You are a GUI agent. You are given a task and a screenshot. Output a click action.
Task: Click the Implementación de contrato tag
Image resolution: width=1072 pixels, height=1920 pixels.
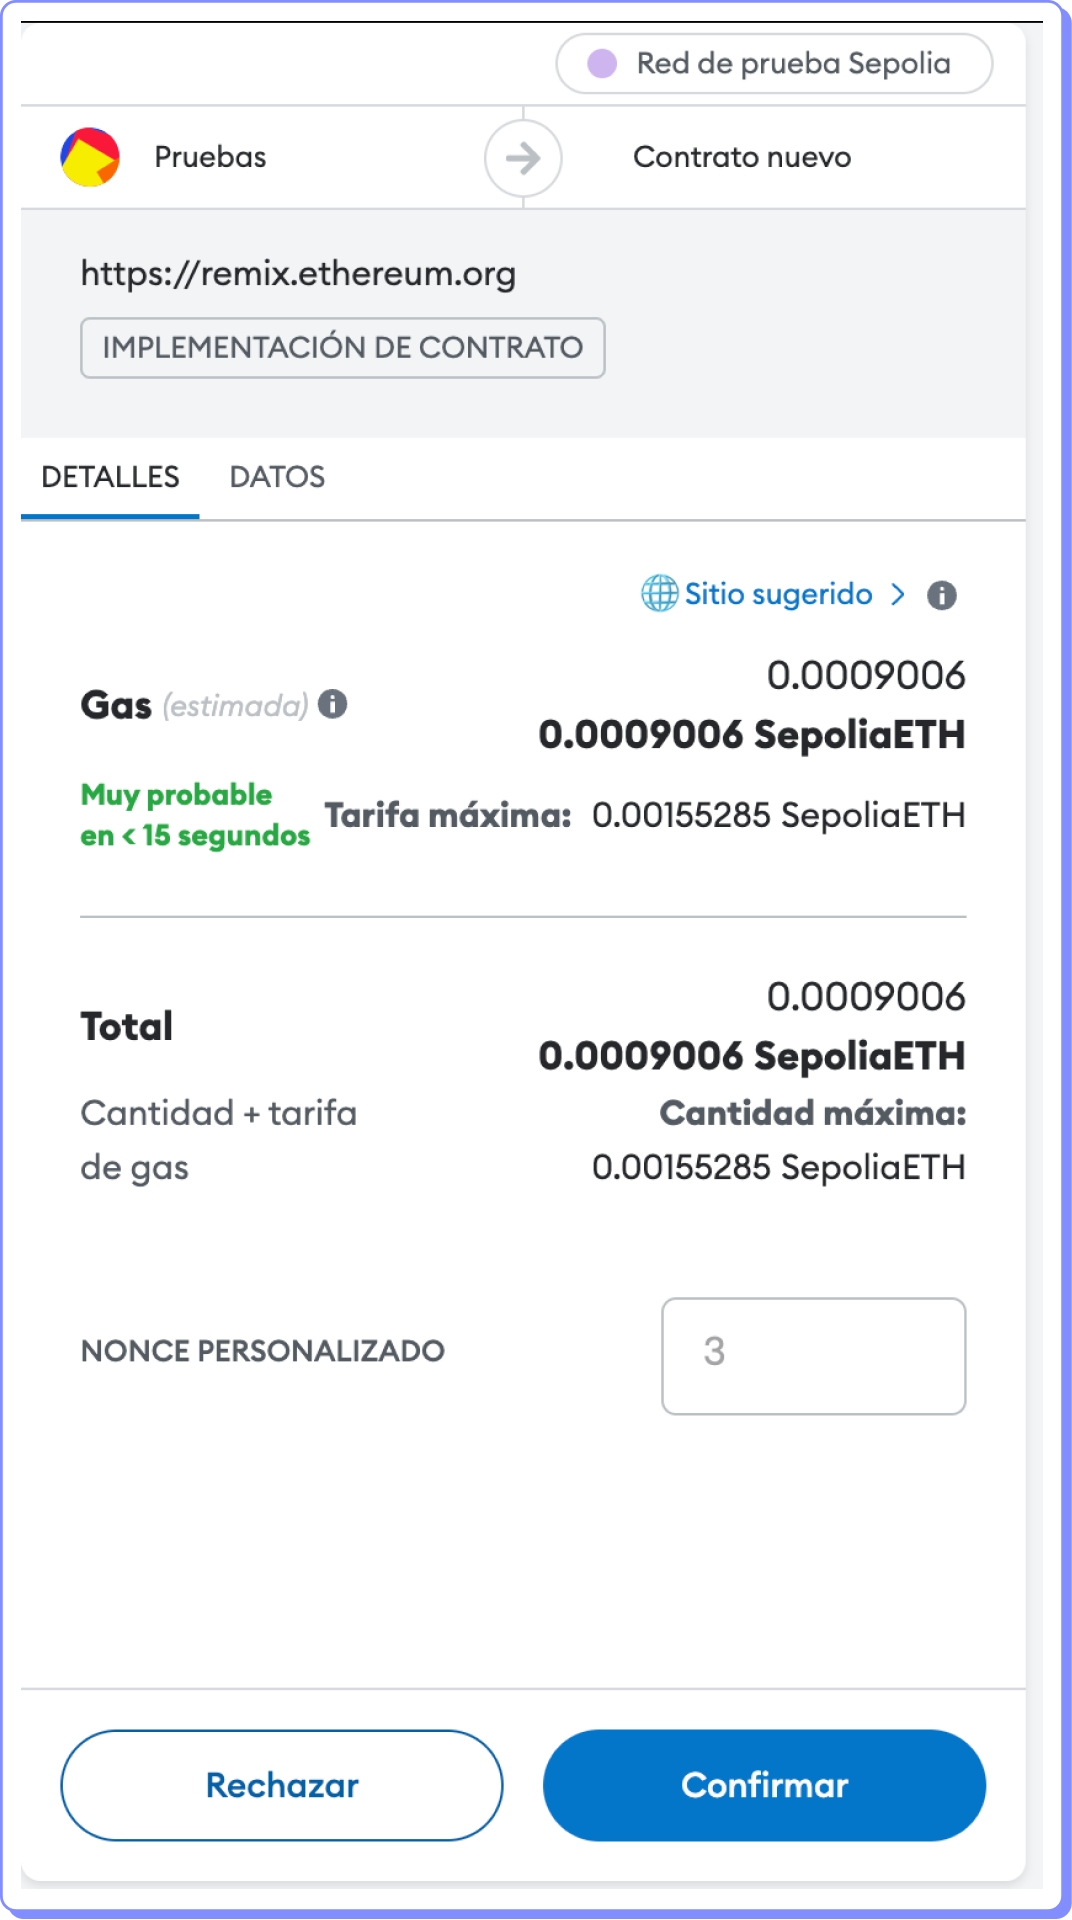(x=342, y=348)
